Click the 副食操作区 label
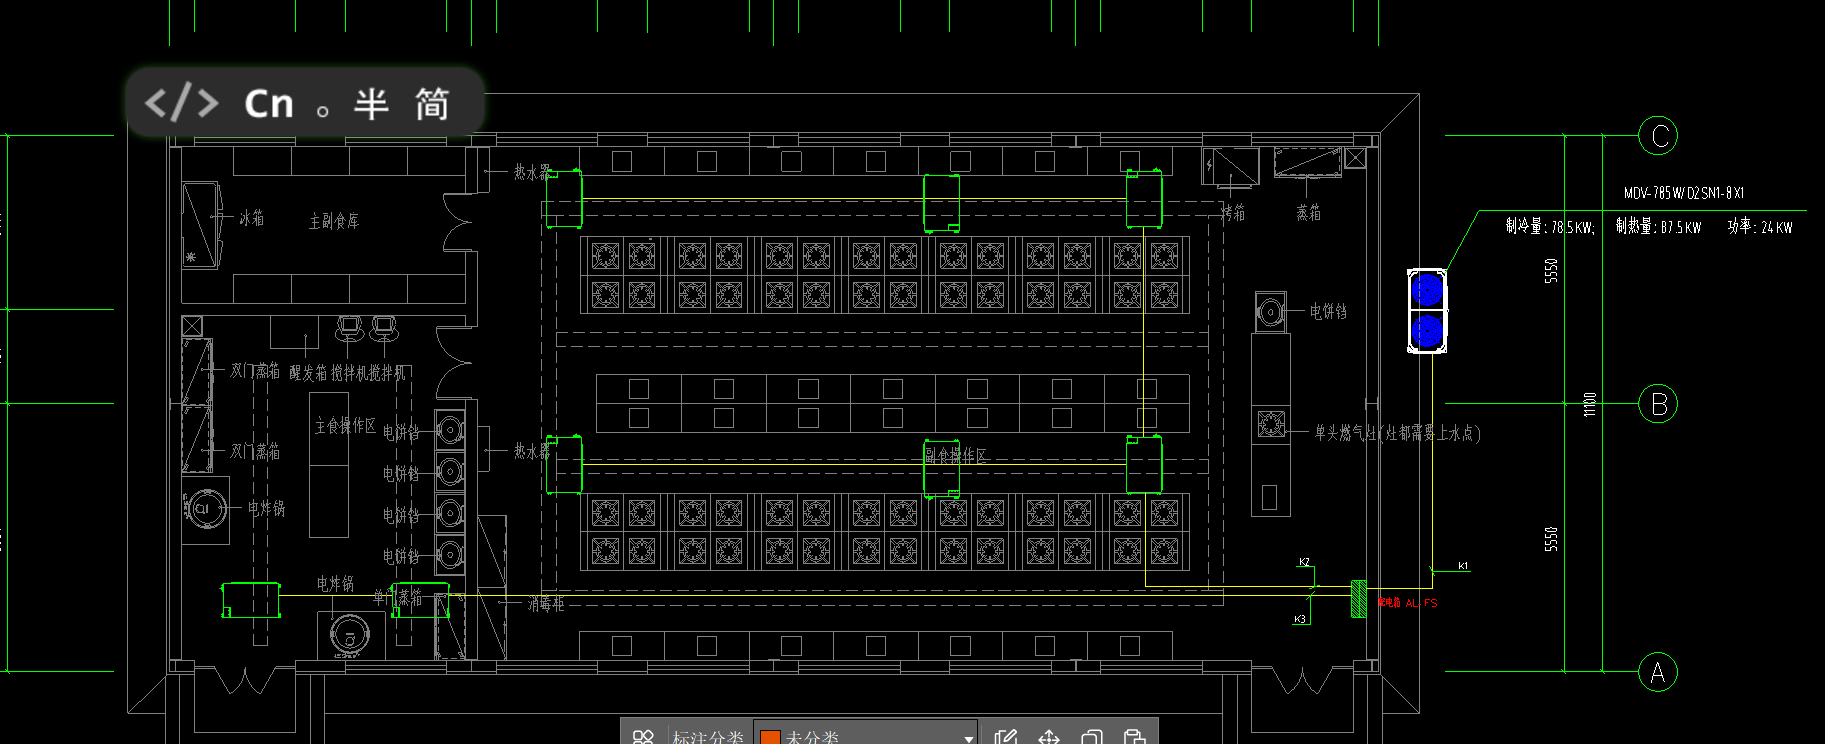The image size is (1825, 744). 956,456
